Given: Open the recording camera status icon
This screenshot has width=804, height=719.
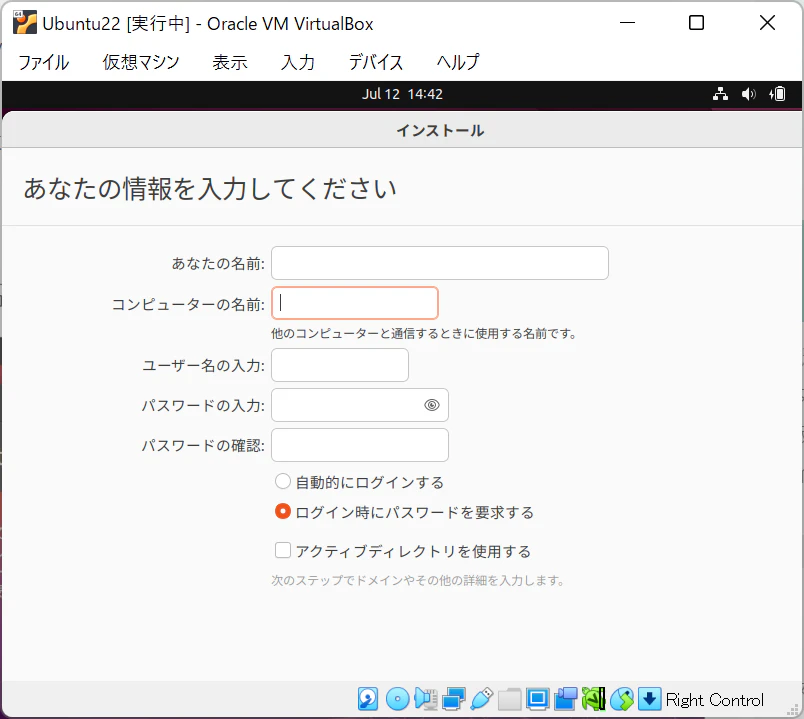Looking at the screenshot, I should [x=566, y=699].
